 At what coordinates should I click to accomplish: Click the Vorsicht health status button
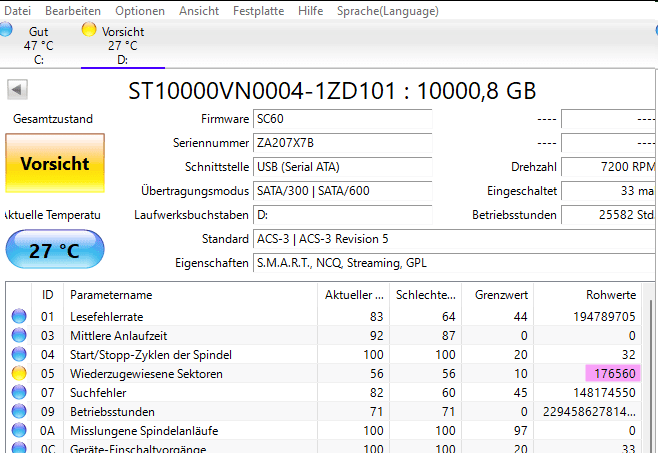pos(55,163)
